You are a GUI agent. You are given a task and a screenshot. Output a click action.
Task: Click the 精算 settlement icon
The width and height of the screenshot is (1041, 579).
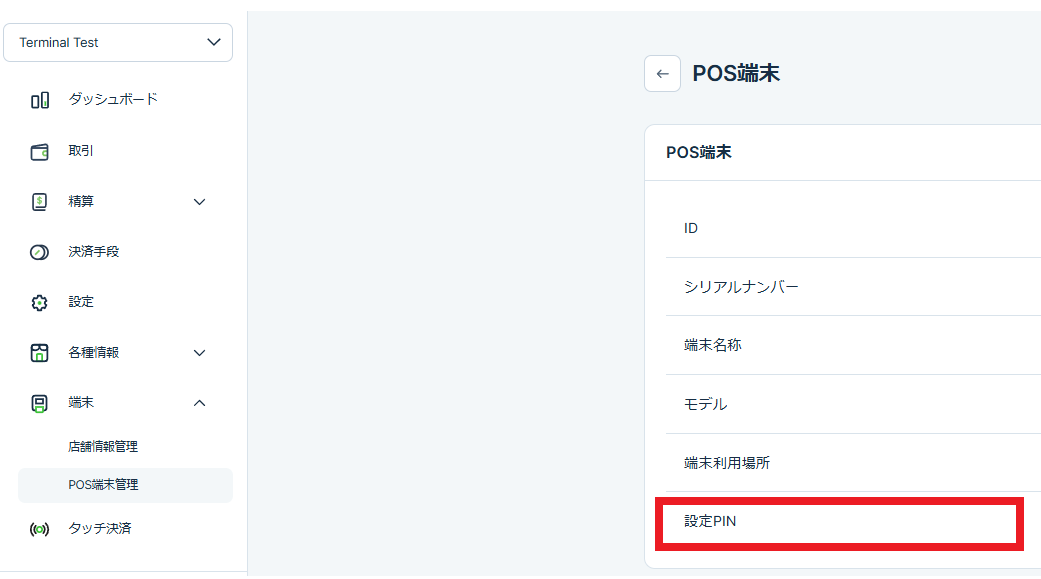[40, 202]
